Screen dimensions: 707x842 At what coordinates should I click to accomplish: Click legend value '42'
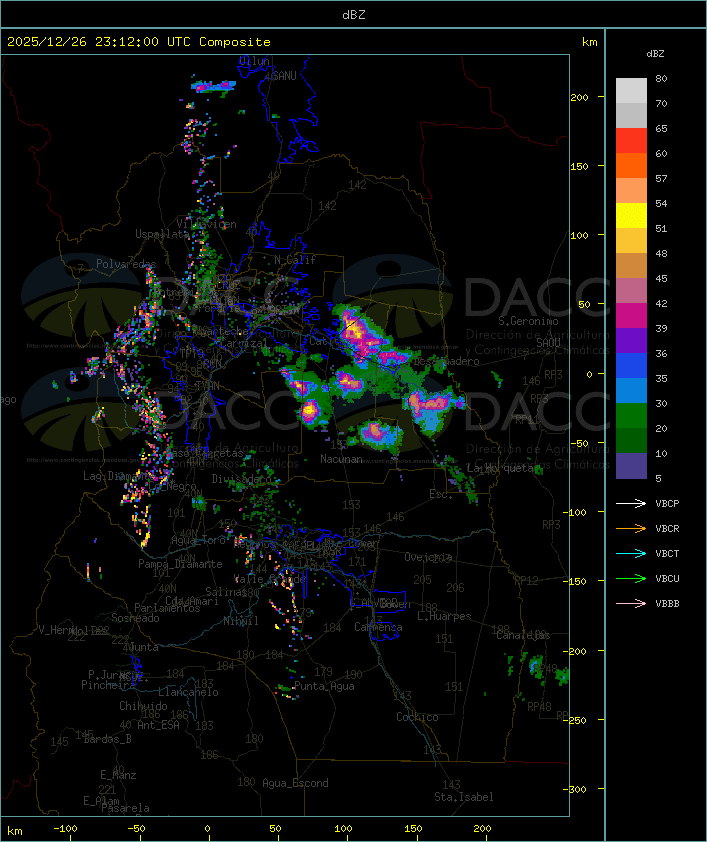click(x=661, y=303)
